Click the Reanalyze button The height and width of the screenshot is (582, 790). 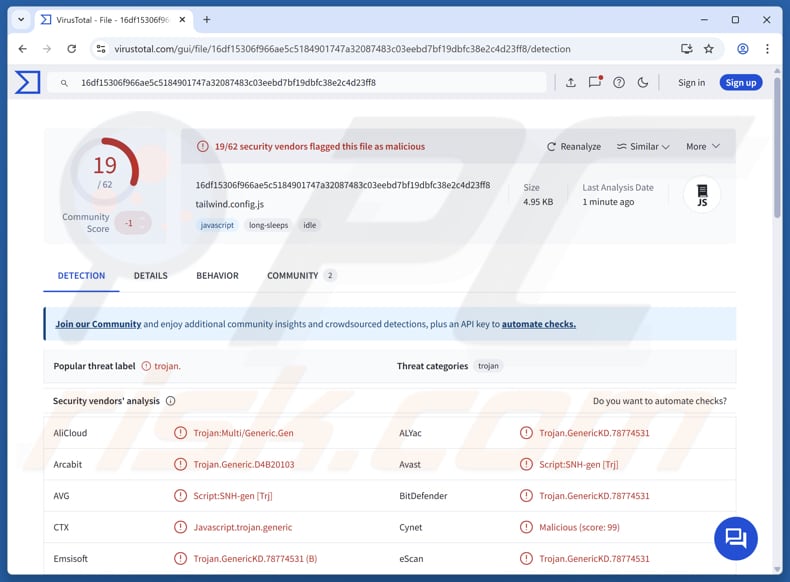click(574, 147)
